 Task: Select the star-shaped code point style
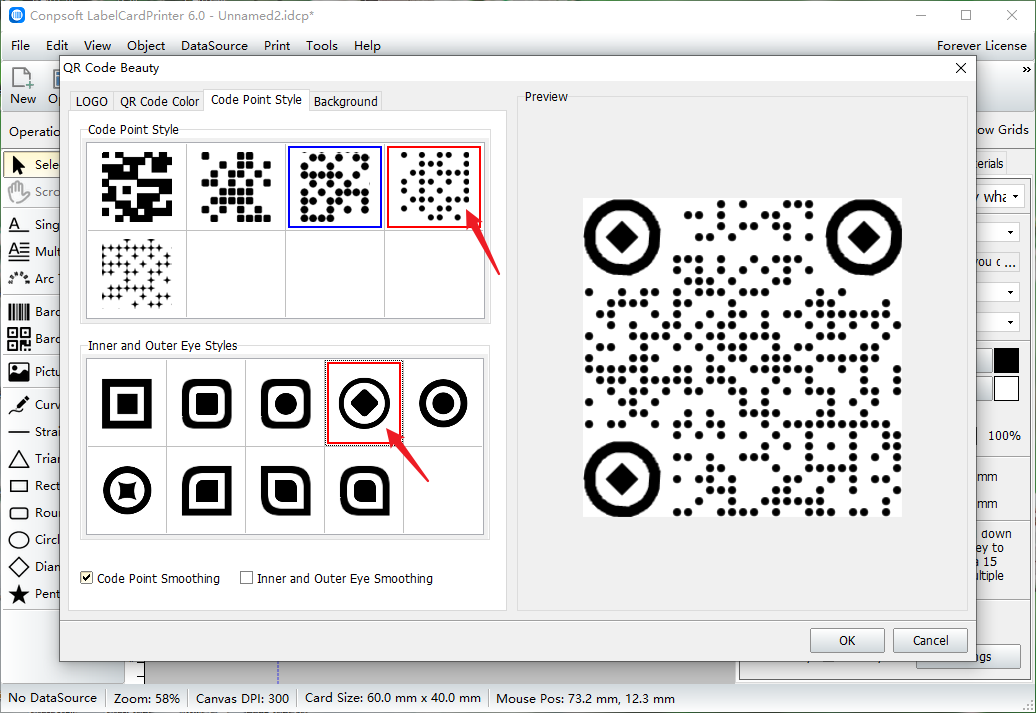pyautogui.click(x=137, y=274)
